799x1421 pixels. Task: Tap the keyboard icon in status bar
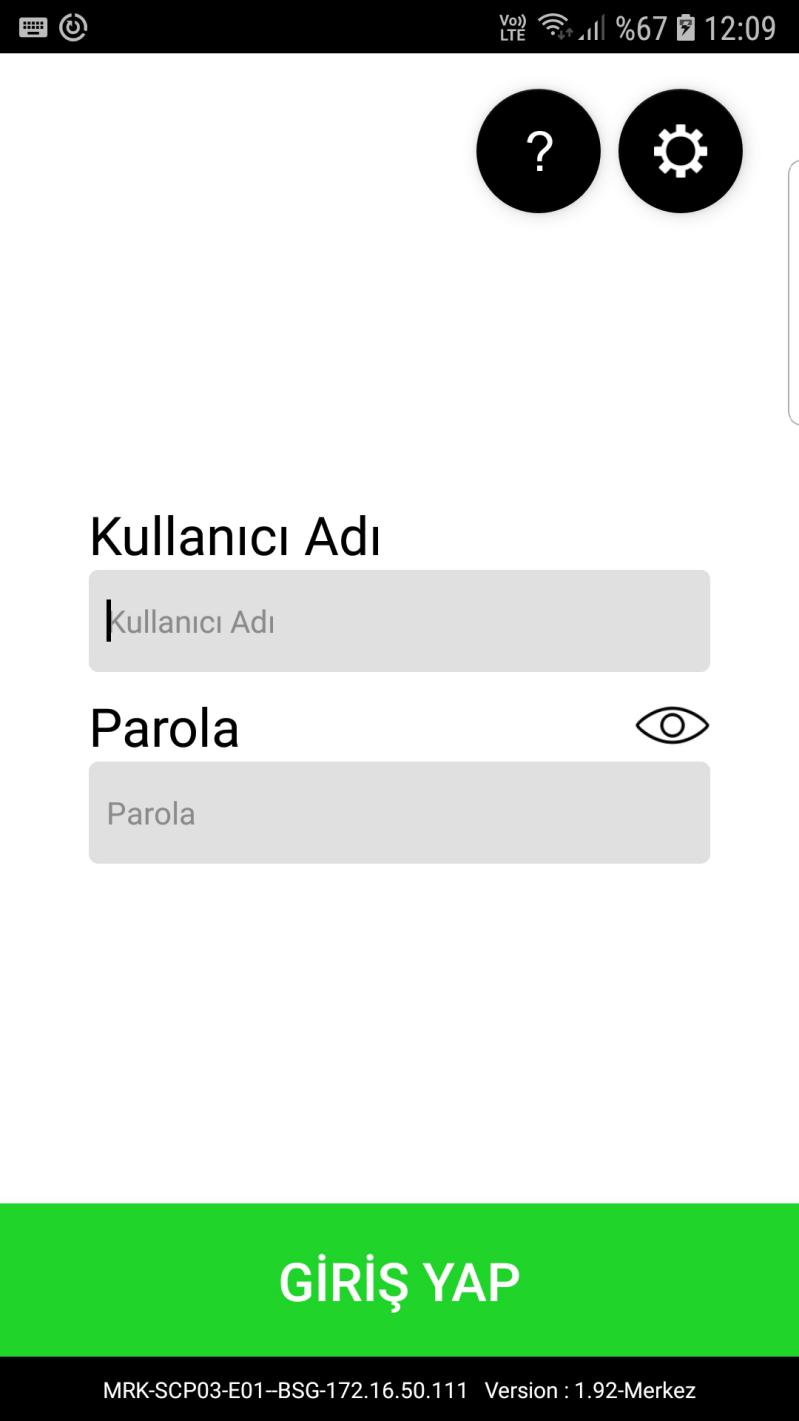[33, 27]
